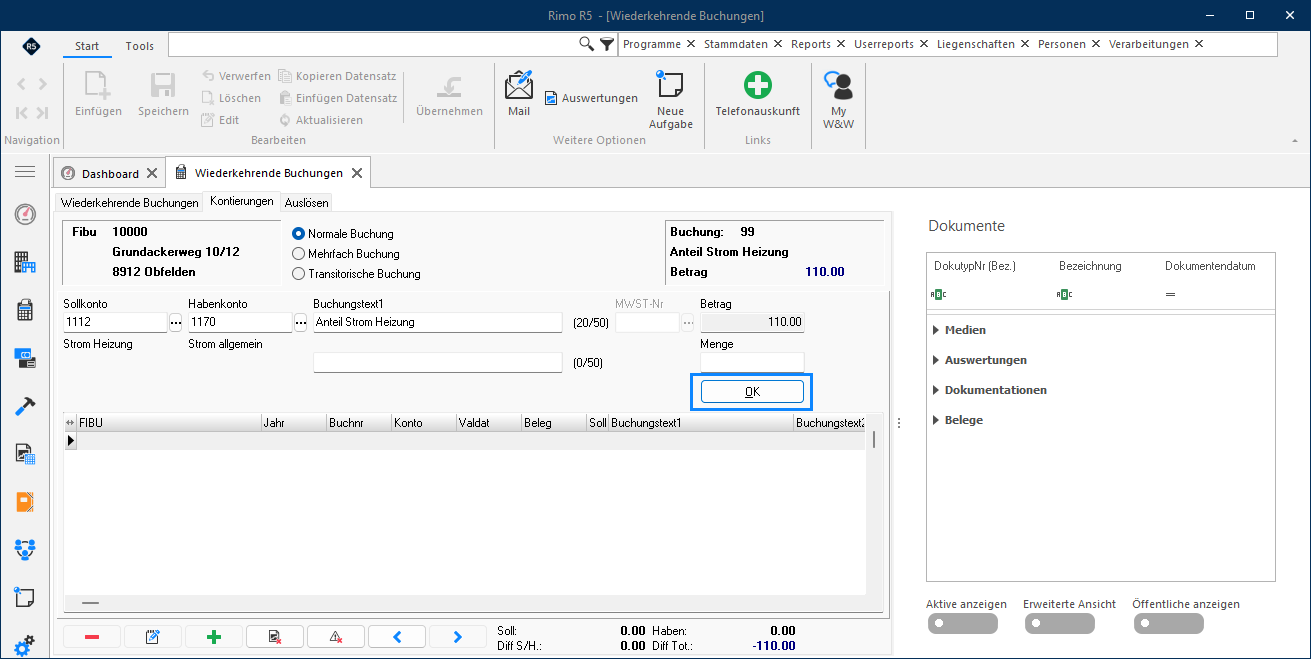Switch to the Tools ribbon tab
The width and height of the screenshot is (1311, 659).
point(140,46)
